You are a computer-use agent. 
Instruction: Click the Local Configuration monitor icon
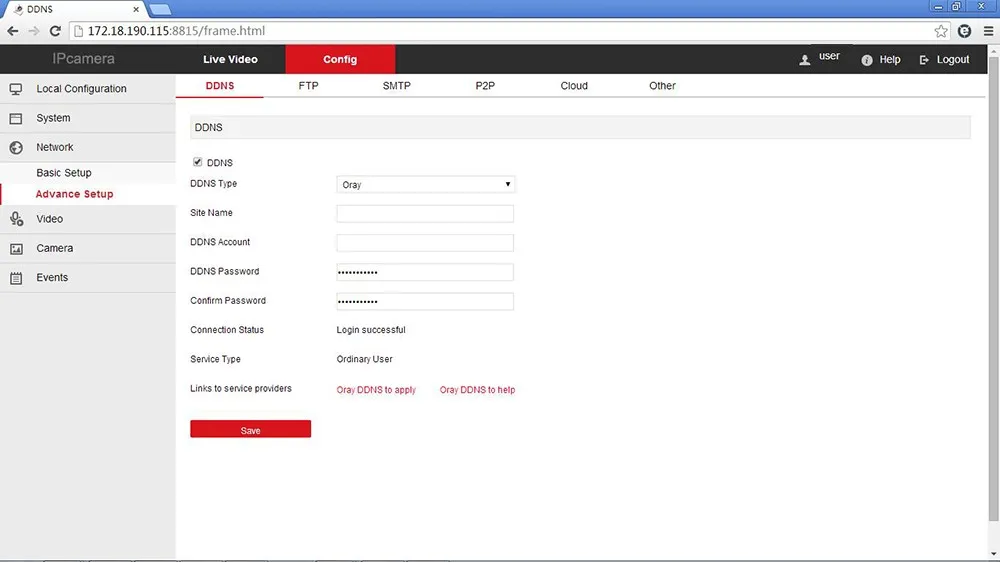(16, 89)
